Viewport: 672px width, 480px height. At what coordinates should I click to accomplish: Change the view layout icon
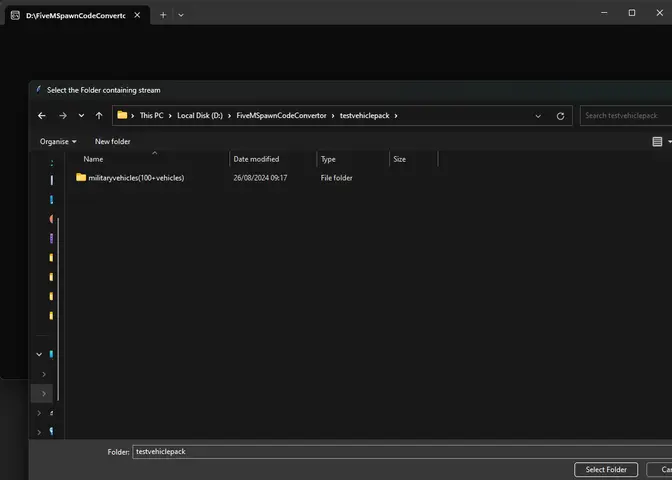pos(657,141)
